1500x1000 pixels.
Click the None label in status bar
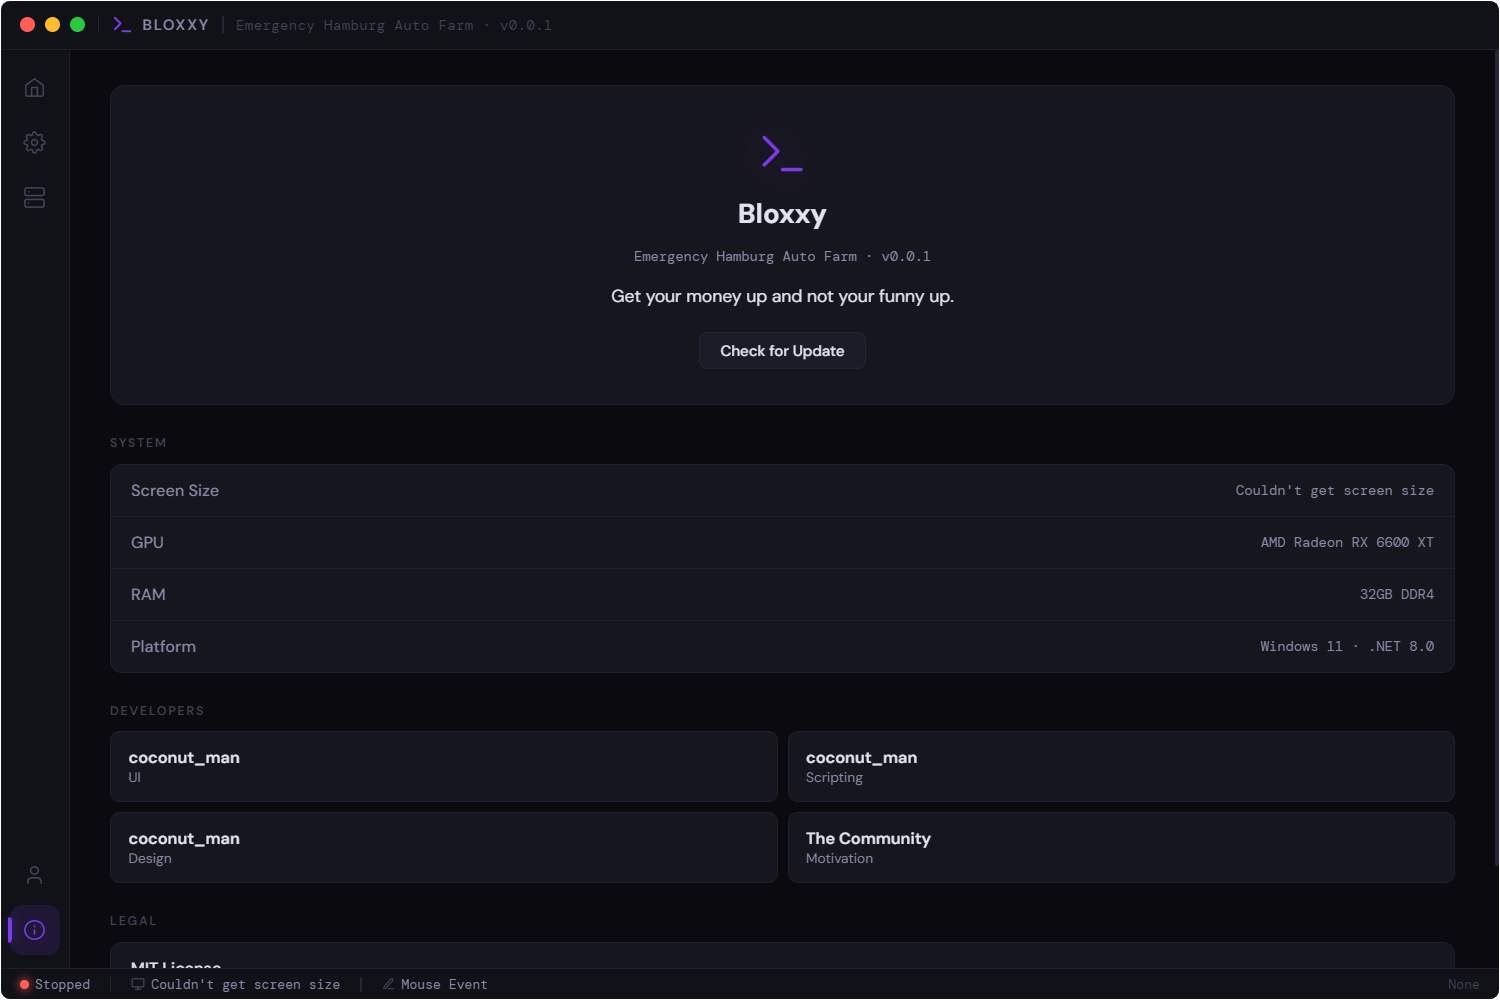[x=1463, y=985]
